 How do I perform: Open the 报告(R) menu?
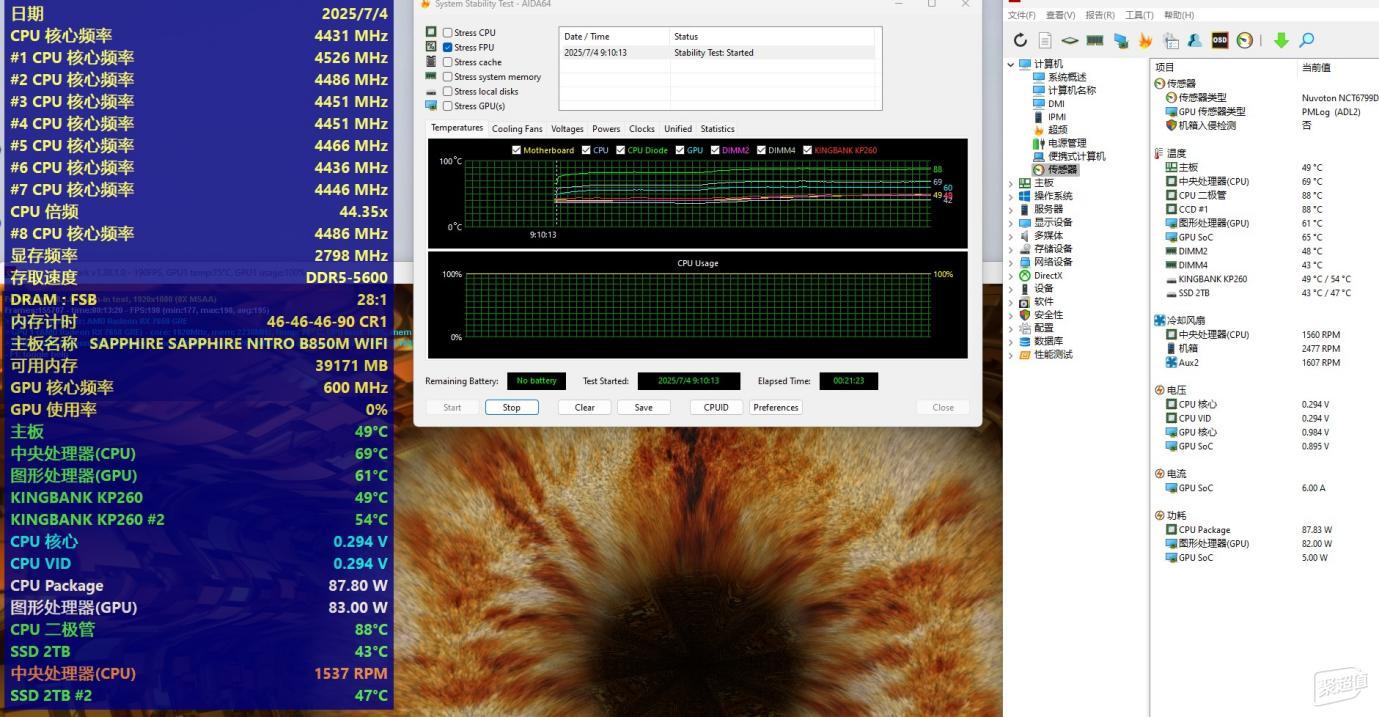(x=1100, y=15)
